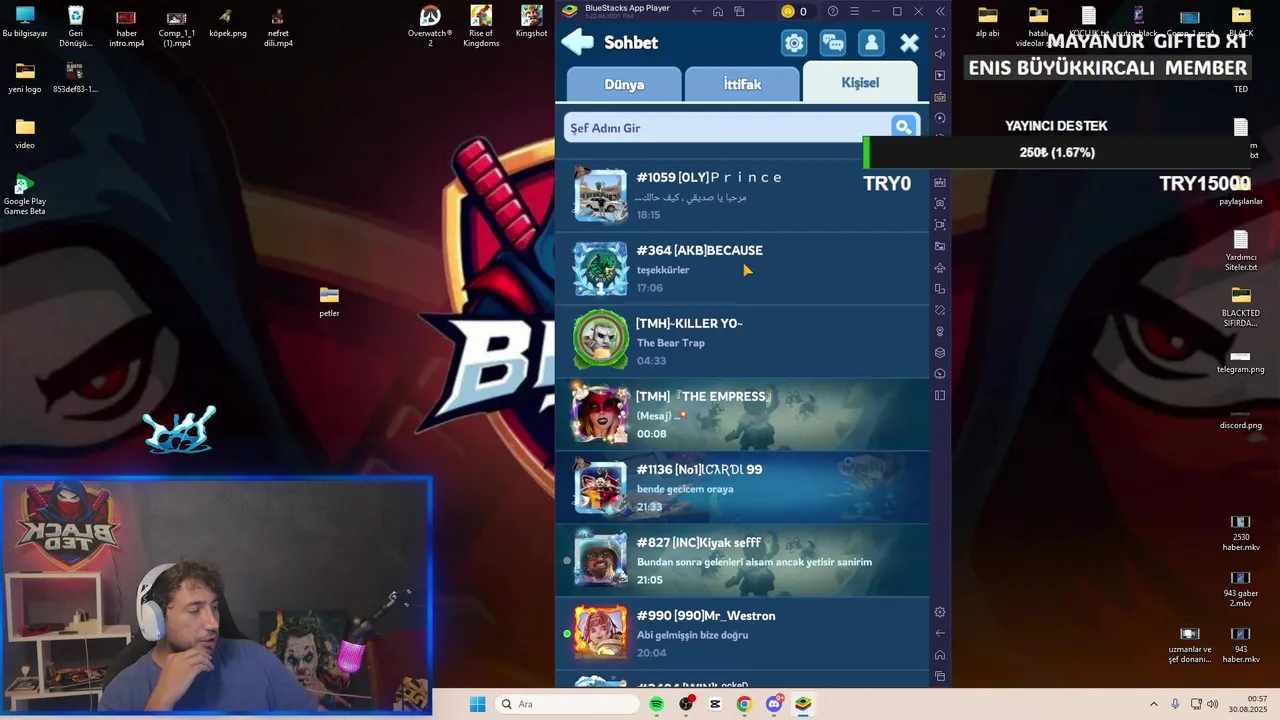1280x720 pixels.
Task: Click BlueStacks title bar back arrow
Action: (696, 11)
